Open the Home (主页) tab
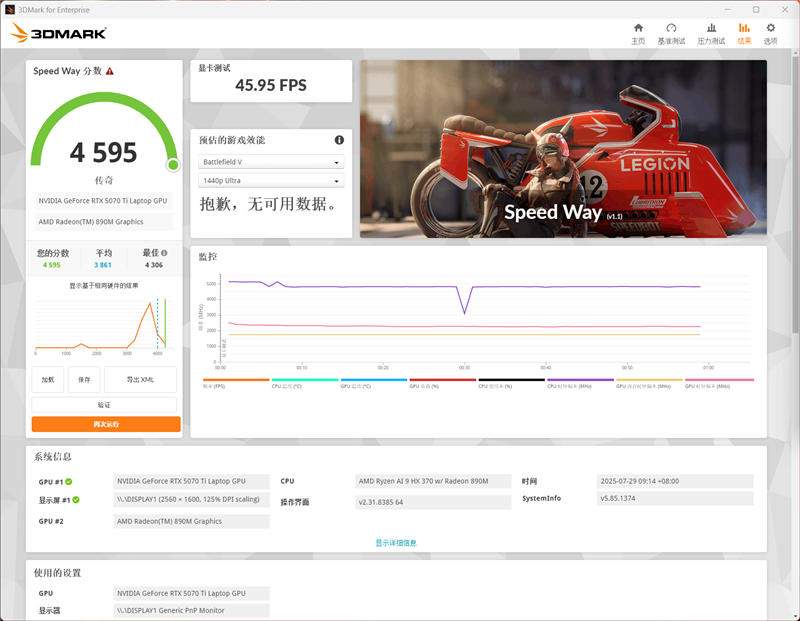This screenshot has height=621, width=800. tap(638, 33)
